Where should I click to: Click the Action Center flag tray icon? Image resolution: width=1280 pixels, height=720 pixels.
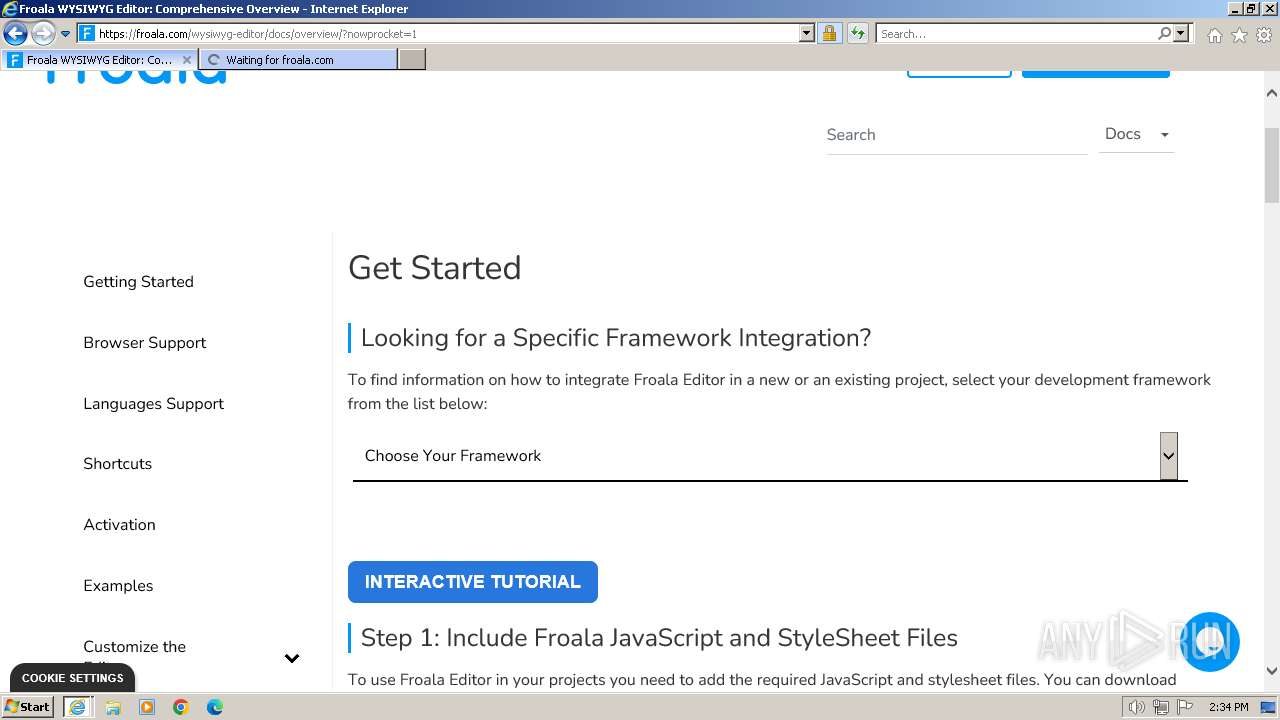pos(1185,707)
